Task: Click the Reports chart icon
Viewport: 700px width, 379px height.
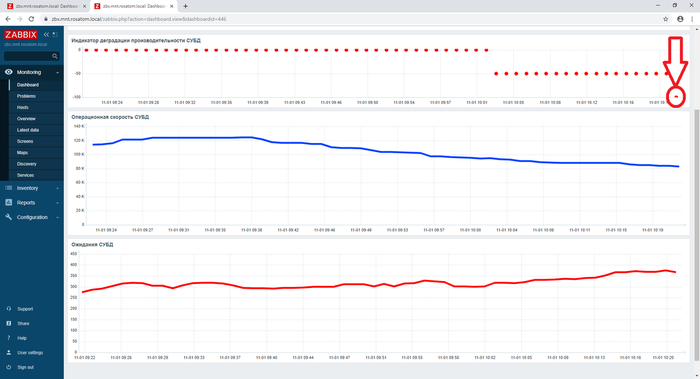Action: [x=8, y=202]
